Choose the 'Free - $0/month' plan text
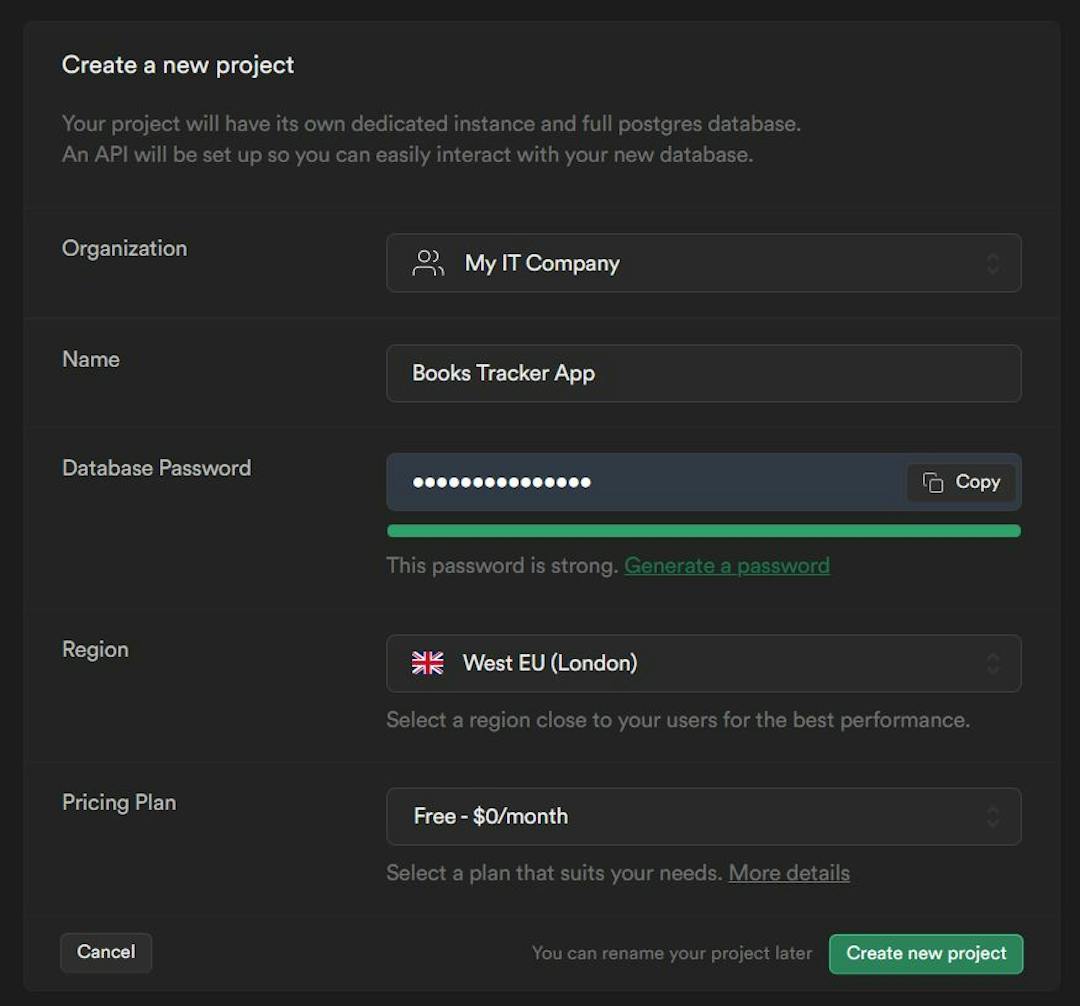1080x1006 pixels. click(x=491, y=816)
